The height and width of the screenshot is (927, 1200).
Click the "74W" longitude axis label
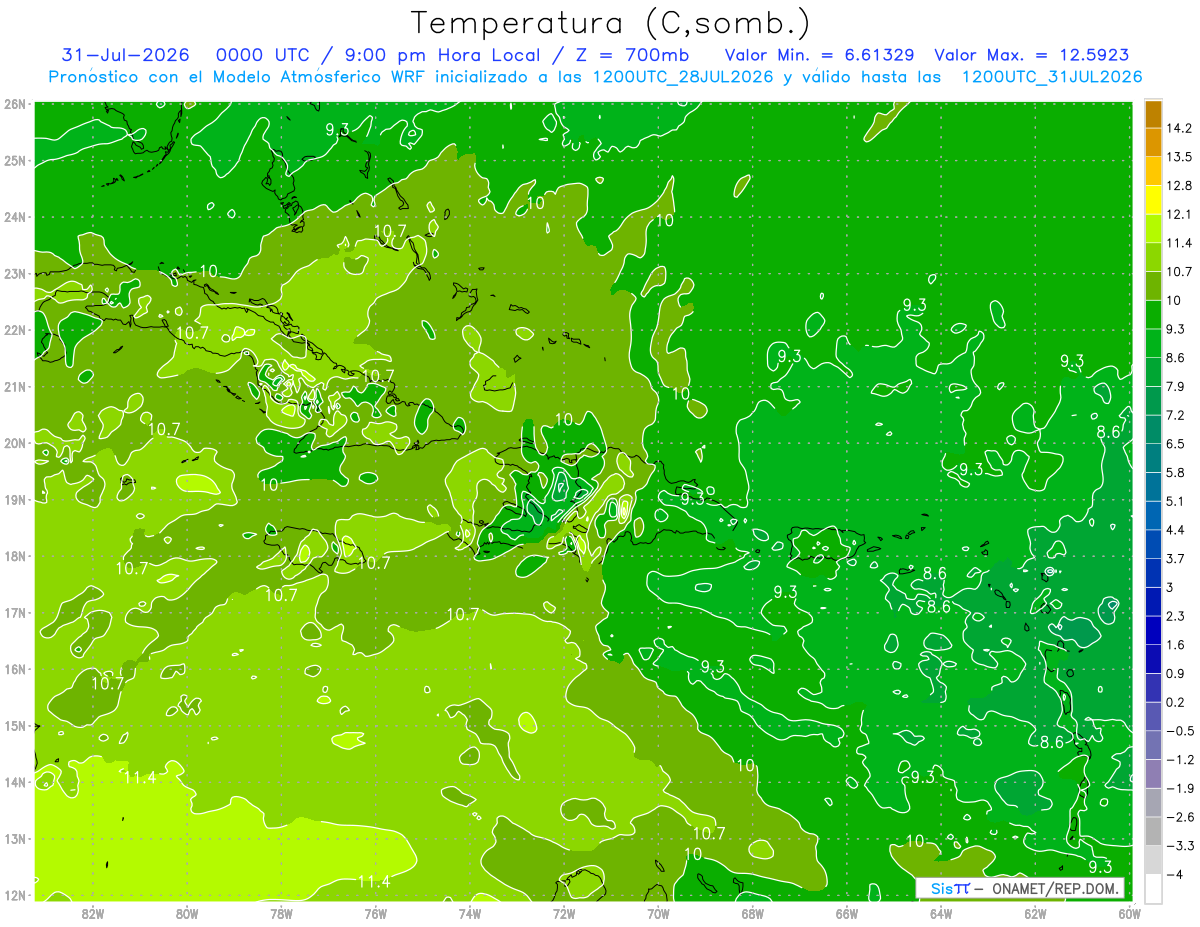point(470,913)
